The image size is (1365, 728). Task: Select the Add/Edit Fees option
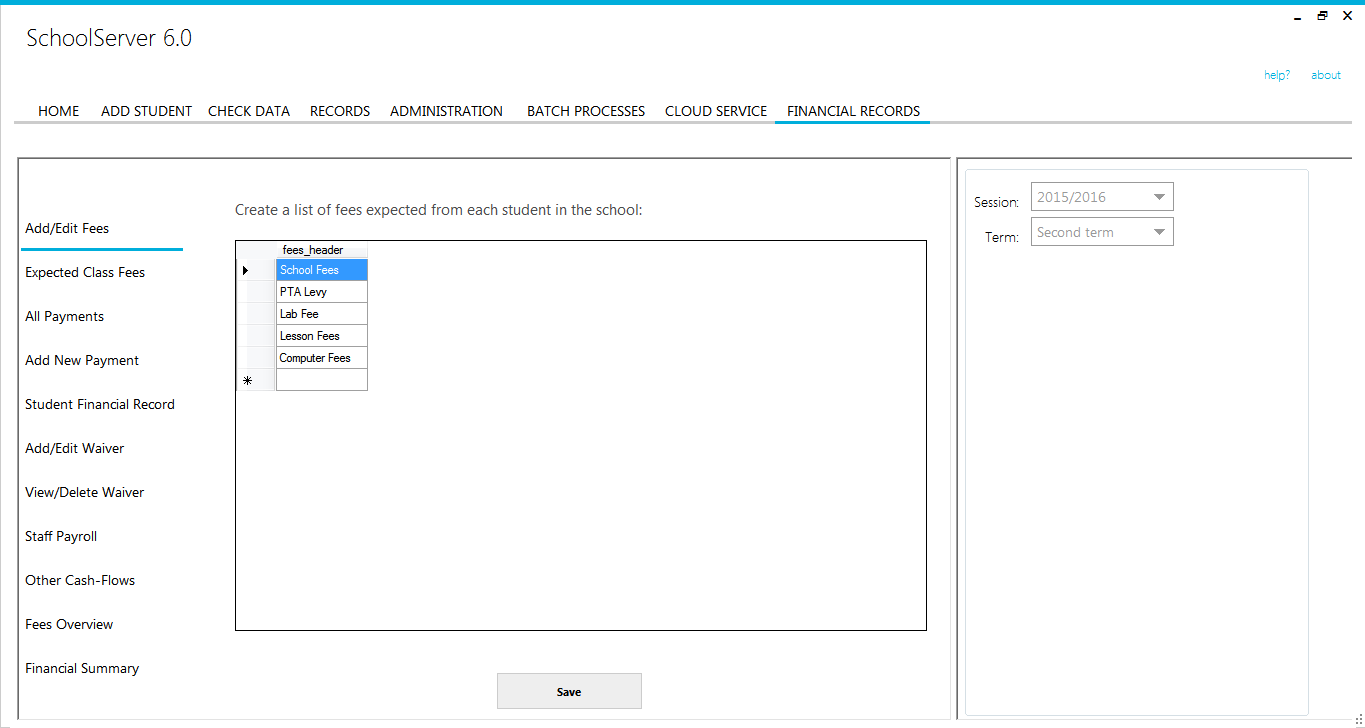tap(67, 228)
